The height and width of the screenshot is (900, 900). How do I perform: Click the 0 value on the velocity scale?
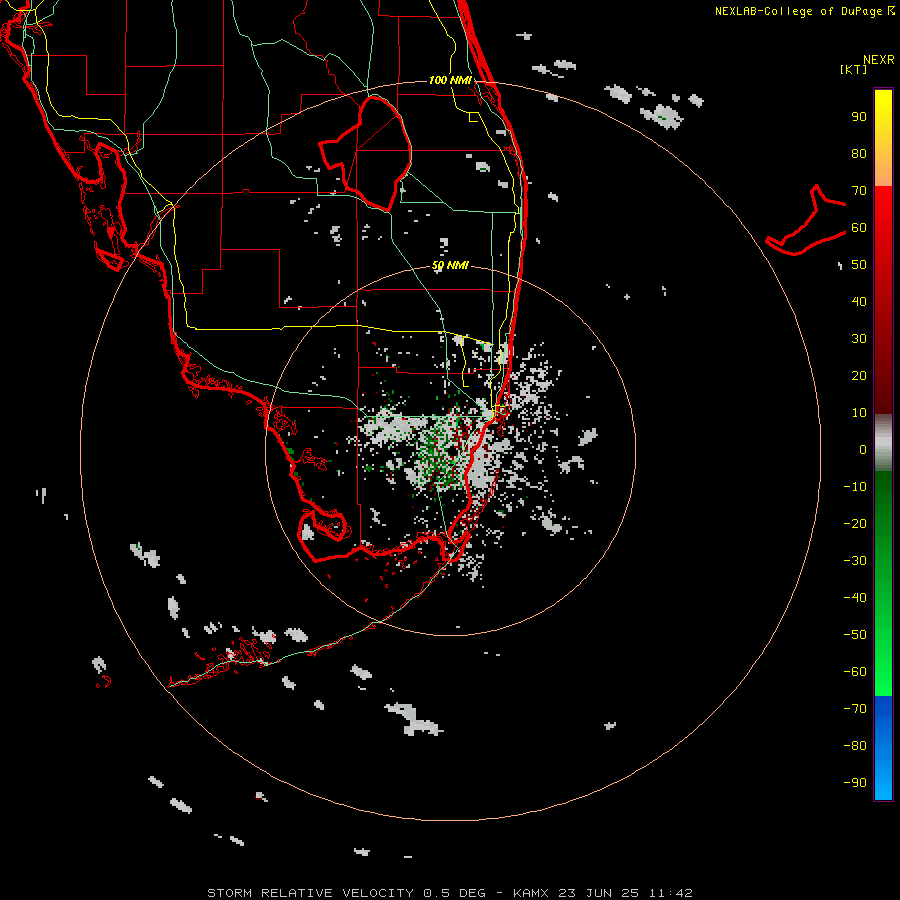tap(863, 449)
